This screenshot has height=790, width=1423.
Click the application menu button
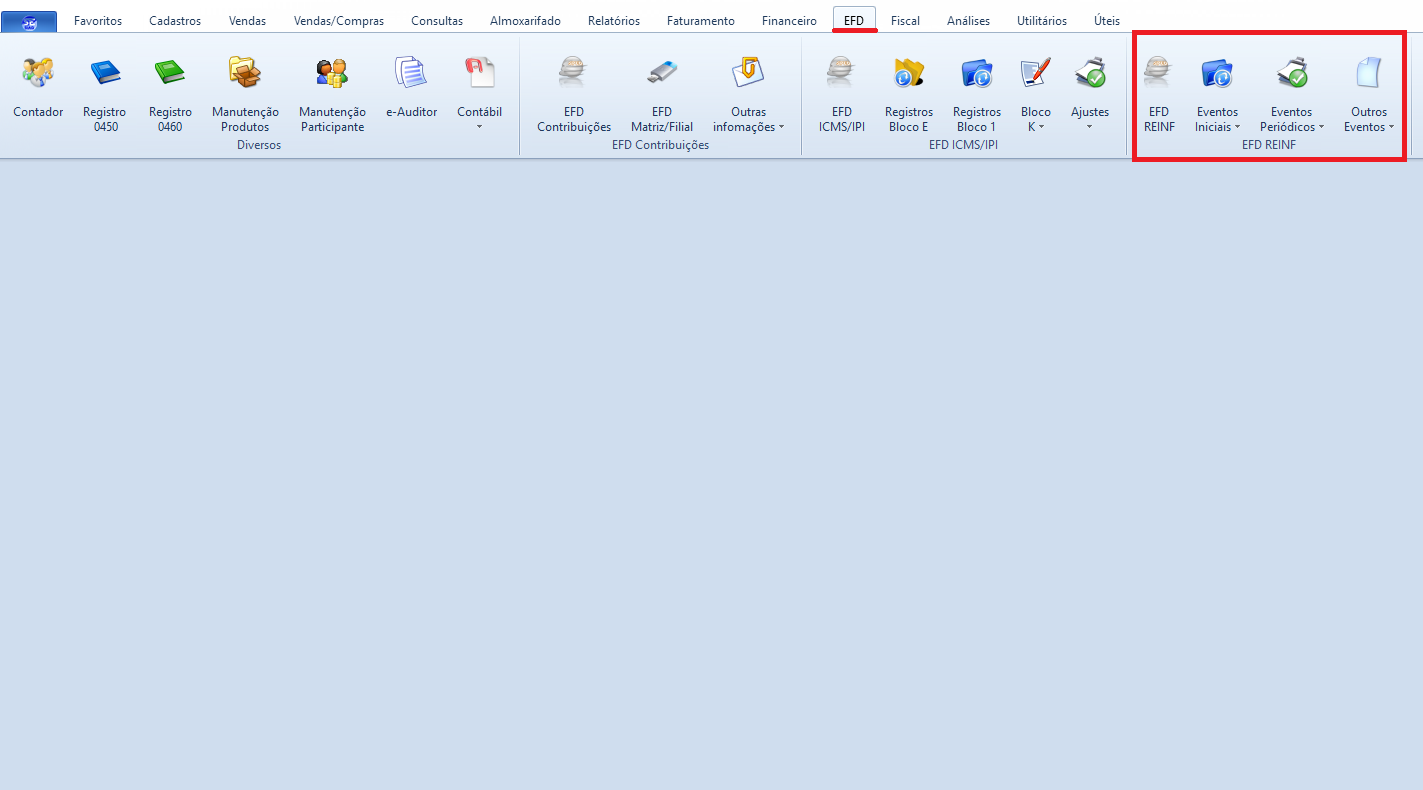[x=29, y=21]
